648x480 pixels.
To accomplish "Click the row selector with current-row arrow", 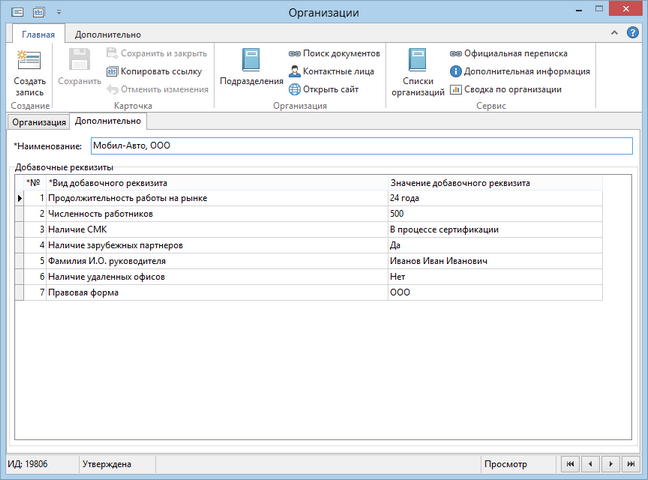I will coord(19,198).
